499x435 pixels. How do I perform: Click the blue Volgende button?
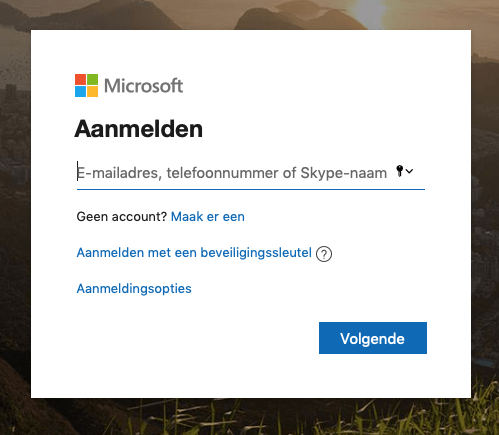[373, 338]
